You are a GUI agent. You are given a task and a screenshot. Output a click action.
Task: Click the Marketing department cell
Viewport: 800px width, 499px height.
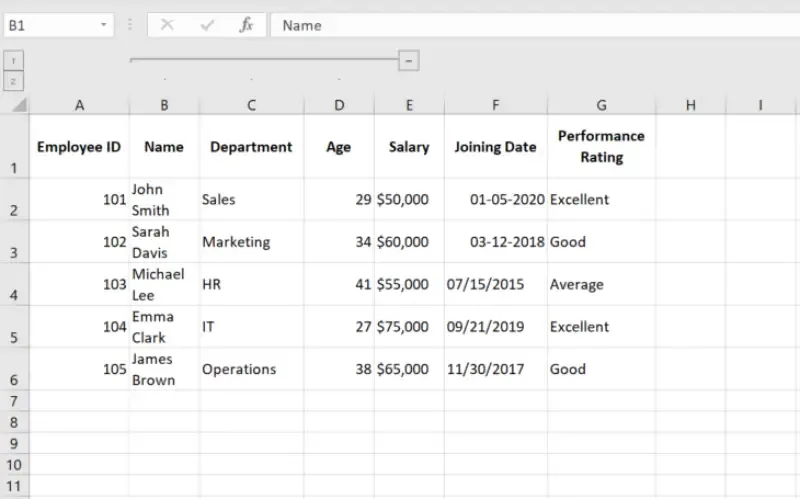coord(251,242)
